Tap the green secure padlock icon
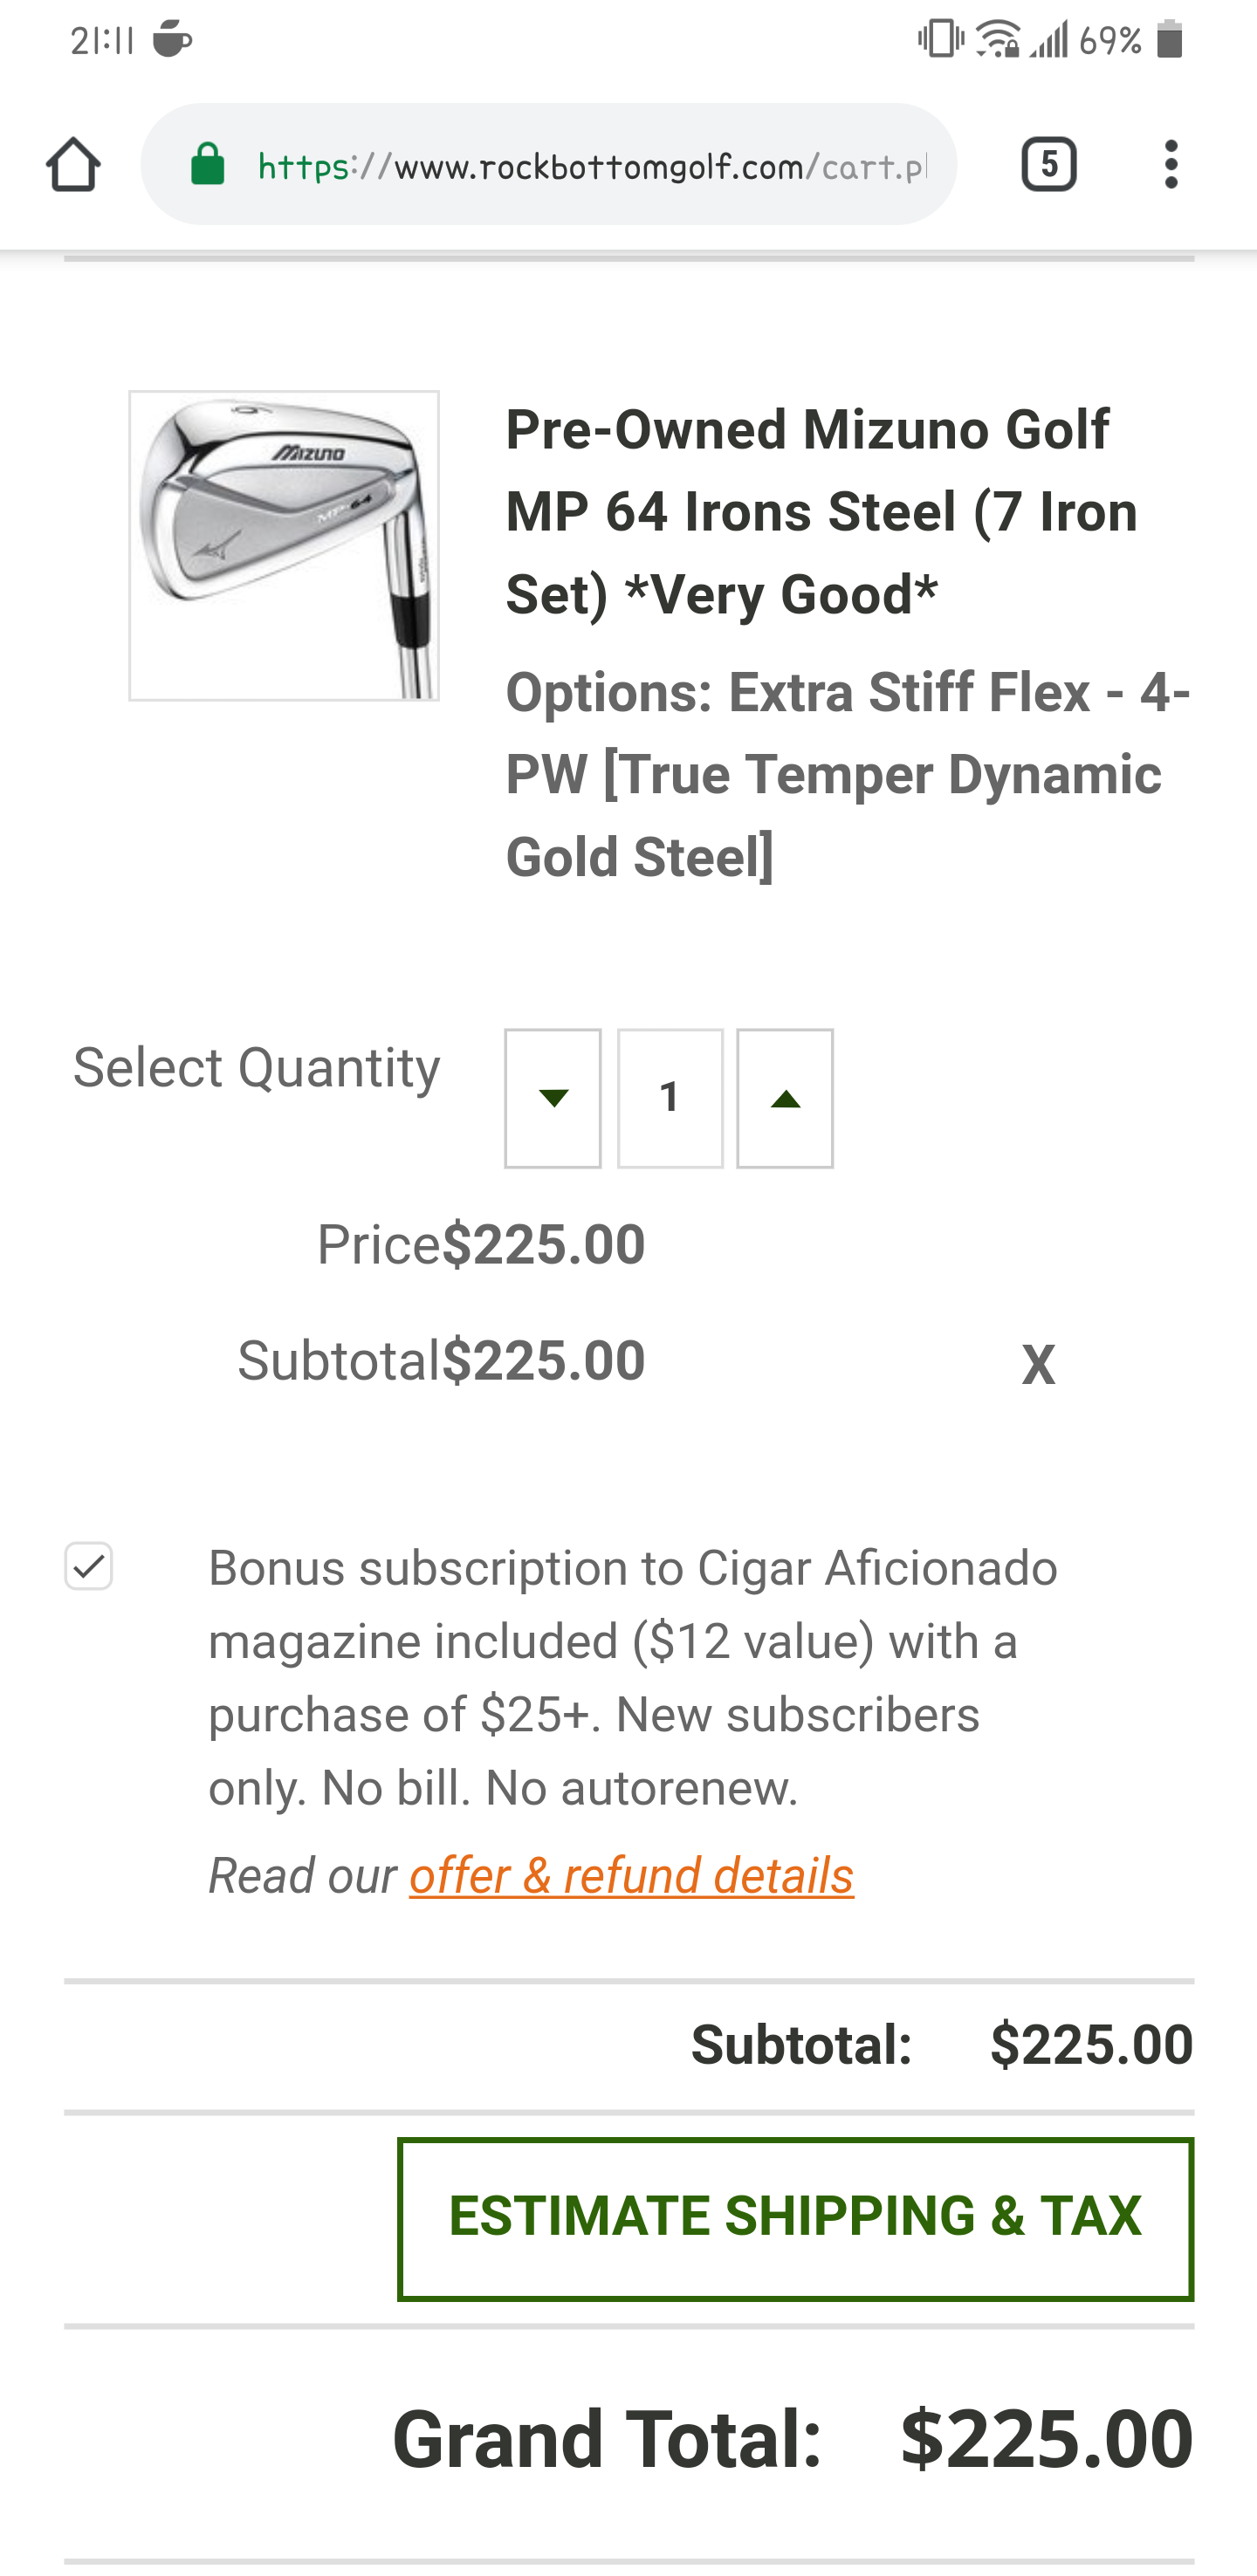Image resolution: width=1257 pixels, height=2576 pixels. [208, 164]
